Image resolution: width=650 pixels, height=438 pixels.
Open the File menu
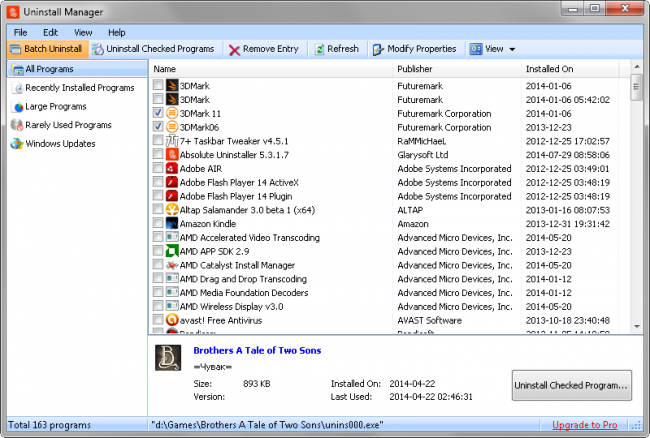pos(20,32)
